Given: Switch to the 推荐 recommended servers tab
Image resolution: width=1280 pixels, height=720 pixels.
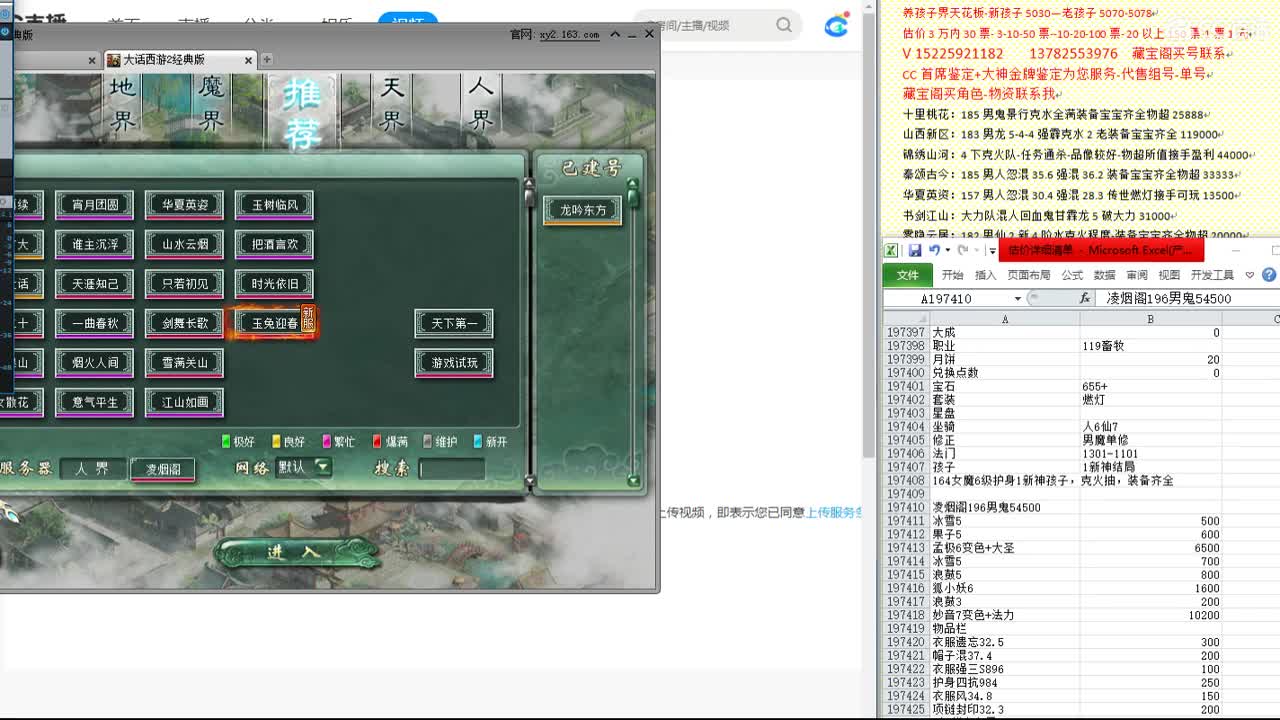Looking at the screenshot, I should pyautogui.click(x=301, y=112).
